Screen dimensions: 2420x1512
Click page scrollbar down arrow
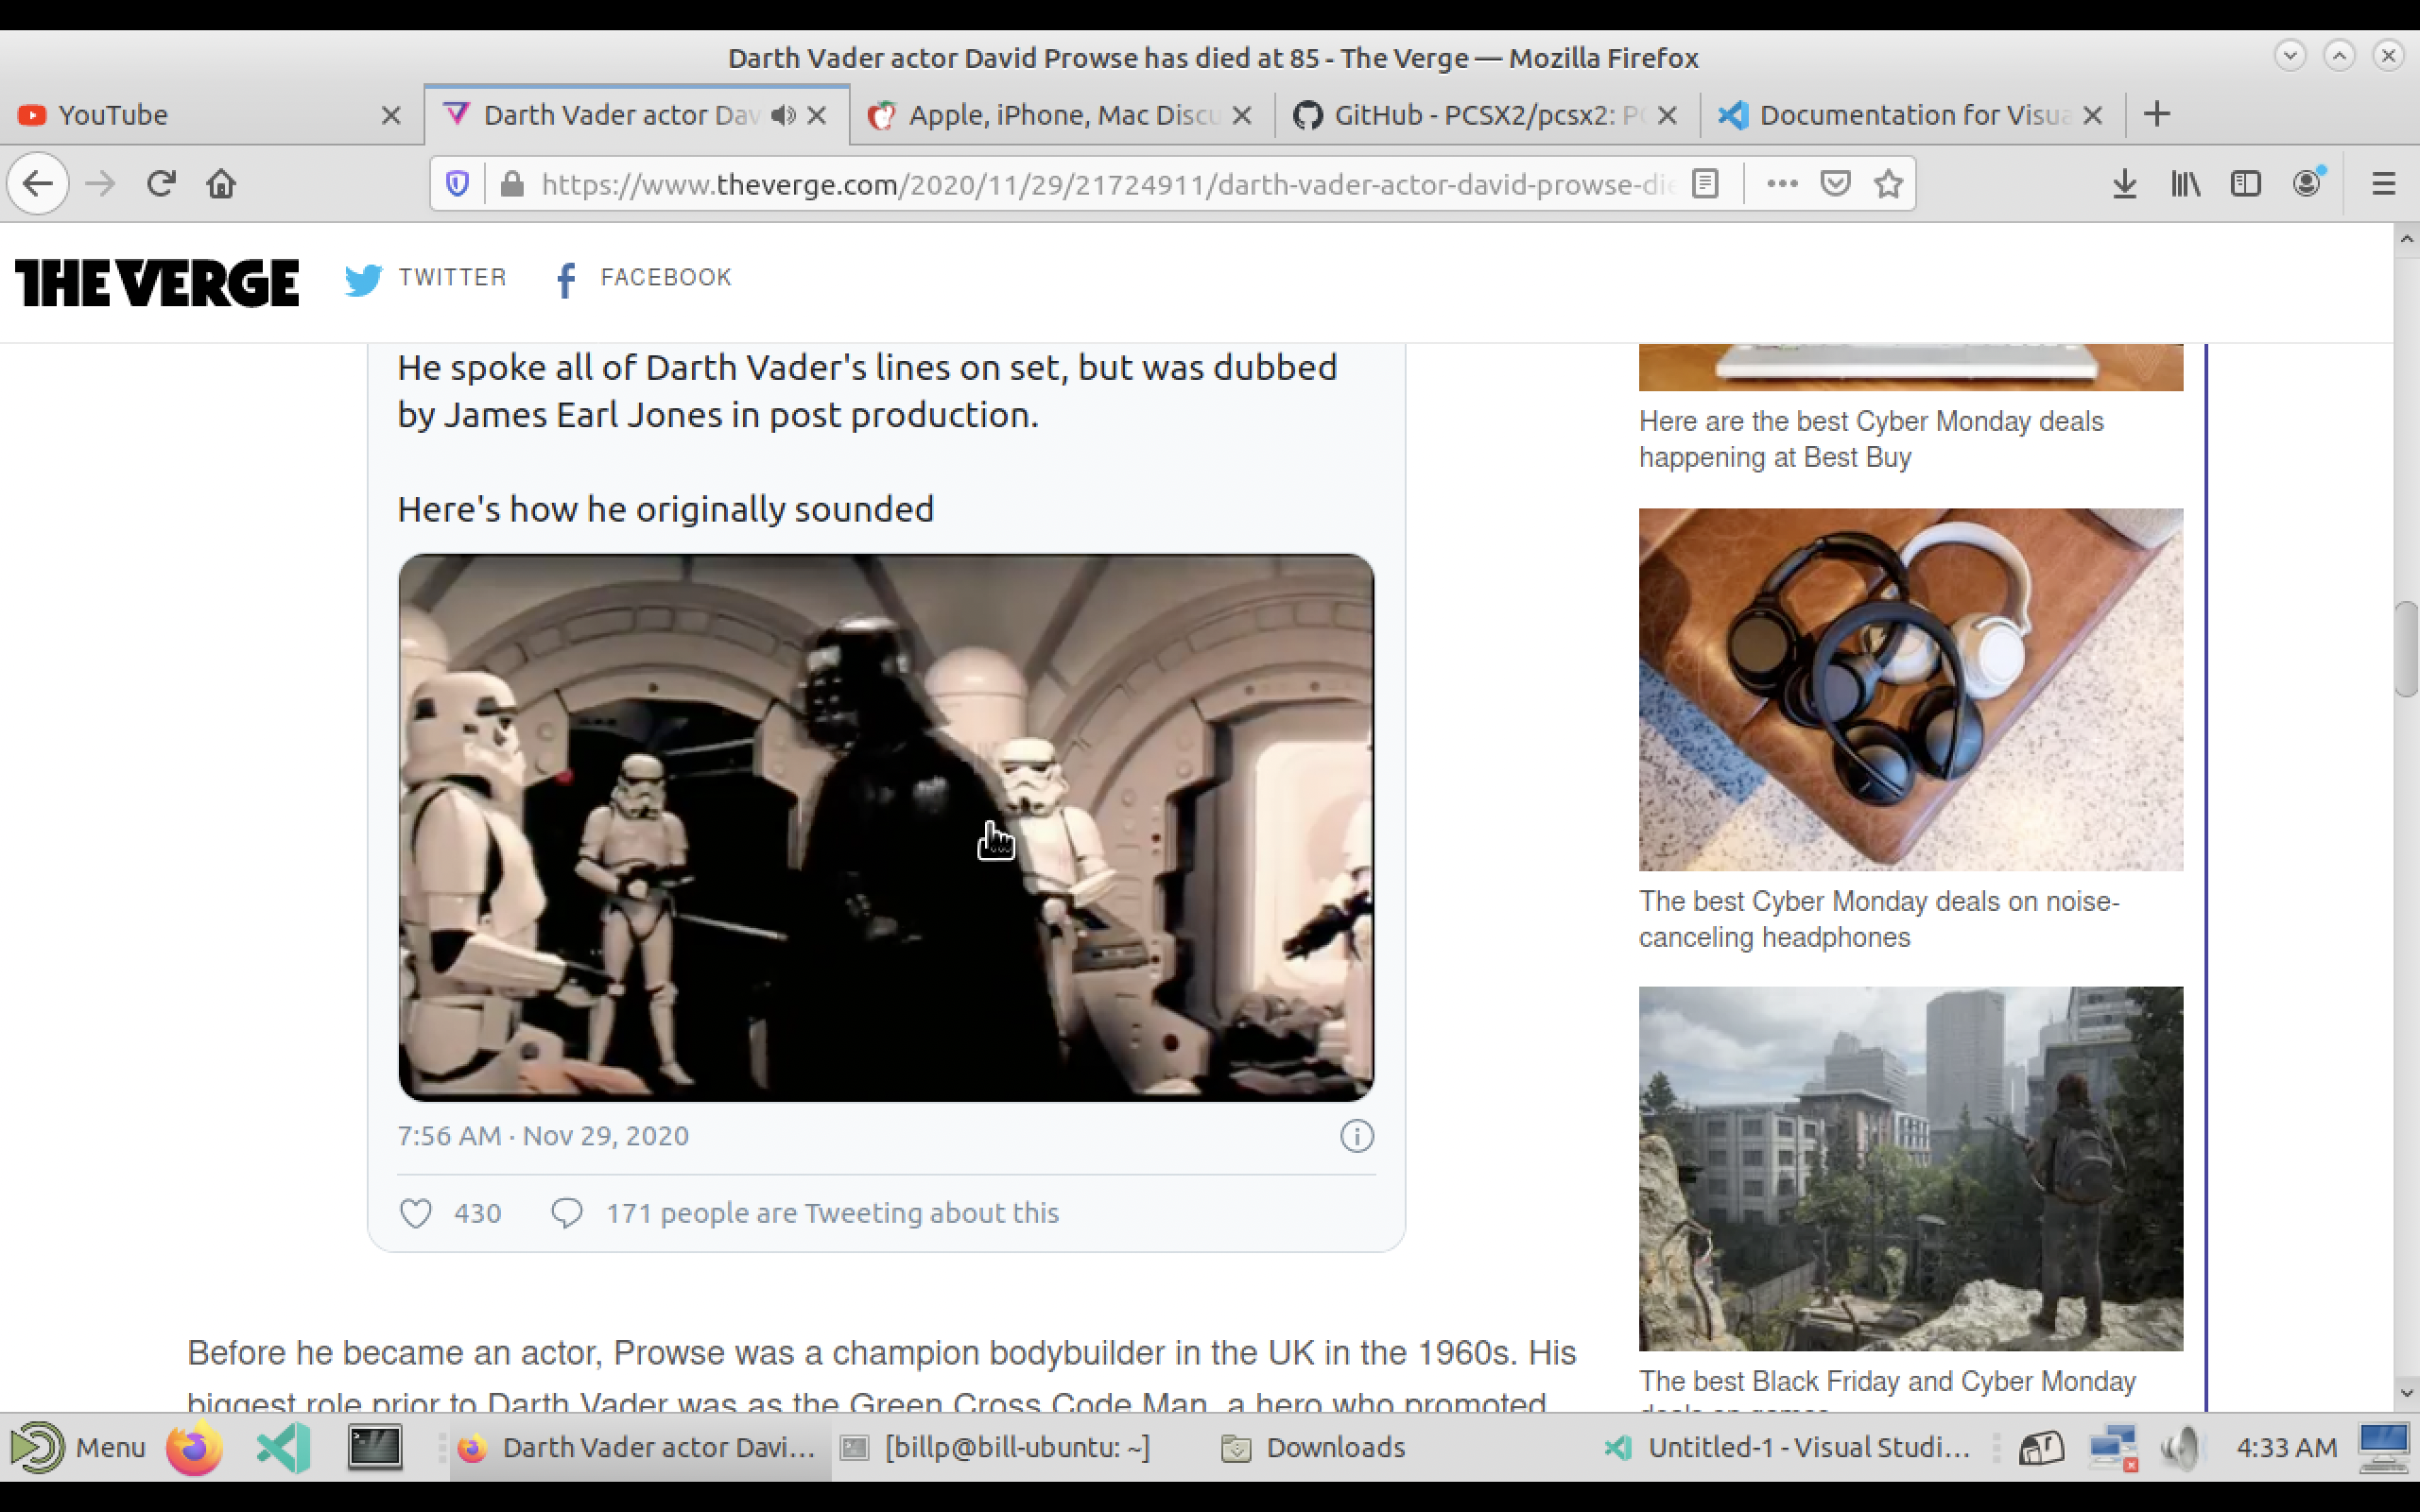(2407, 1393)
